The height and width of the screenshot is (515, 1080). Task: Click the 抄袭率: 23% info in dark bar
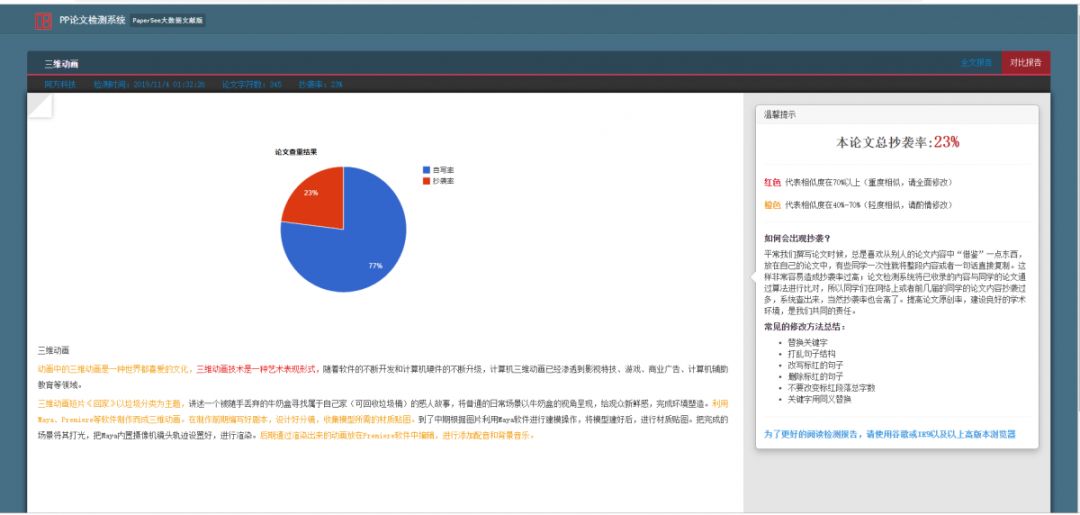[320, 85]
